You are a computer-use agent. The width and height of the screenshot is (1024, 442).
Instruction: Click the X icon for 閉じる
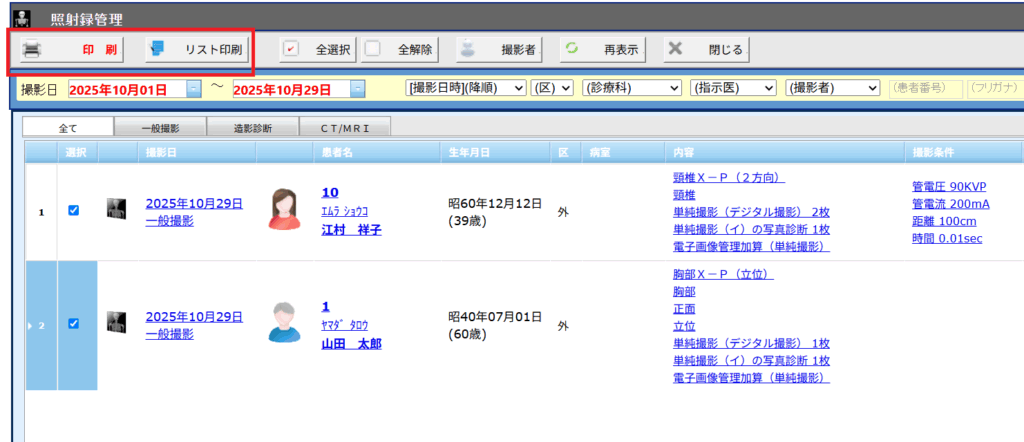[x=676, y=49]
